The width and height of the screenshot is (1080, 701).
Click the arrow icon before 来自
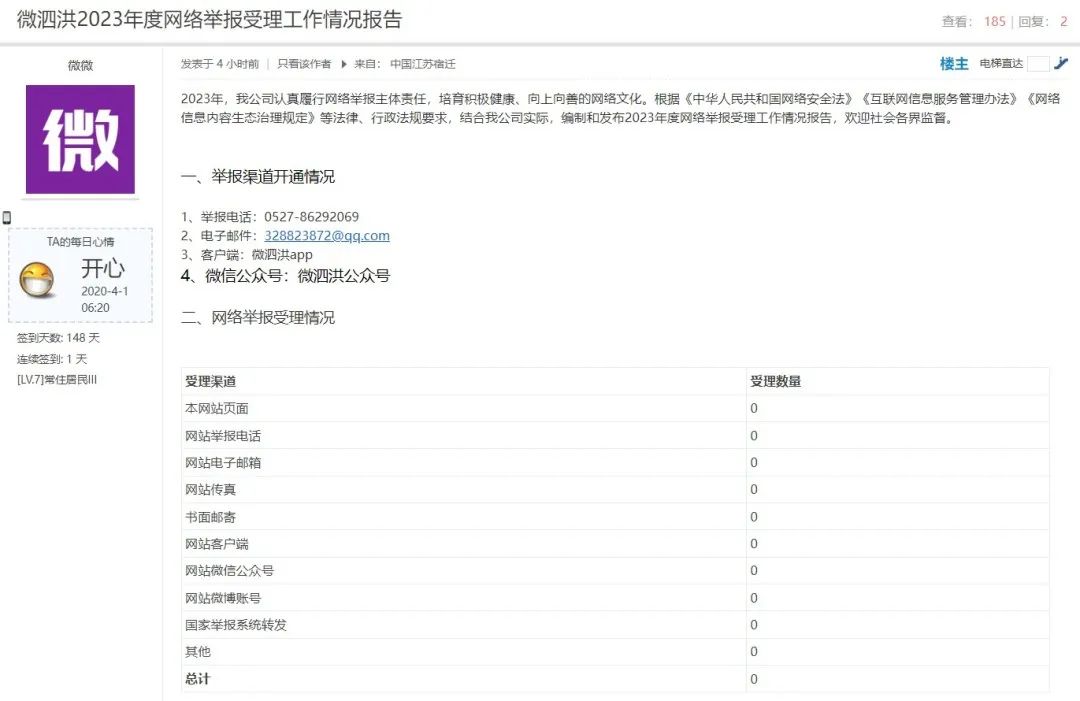(344, 64)
